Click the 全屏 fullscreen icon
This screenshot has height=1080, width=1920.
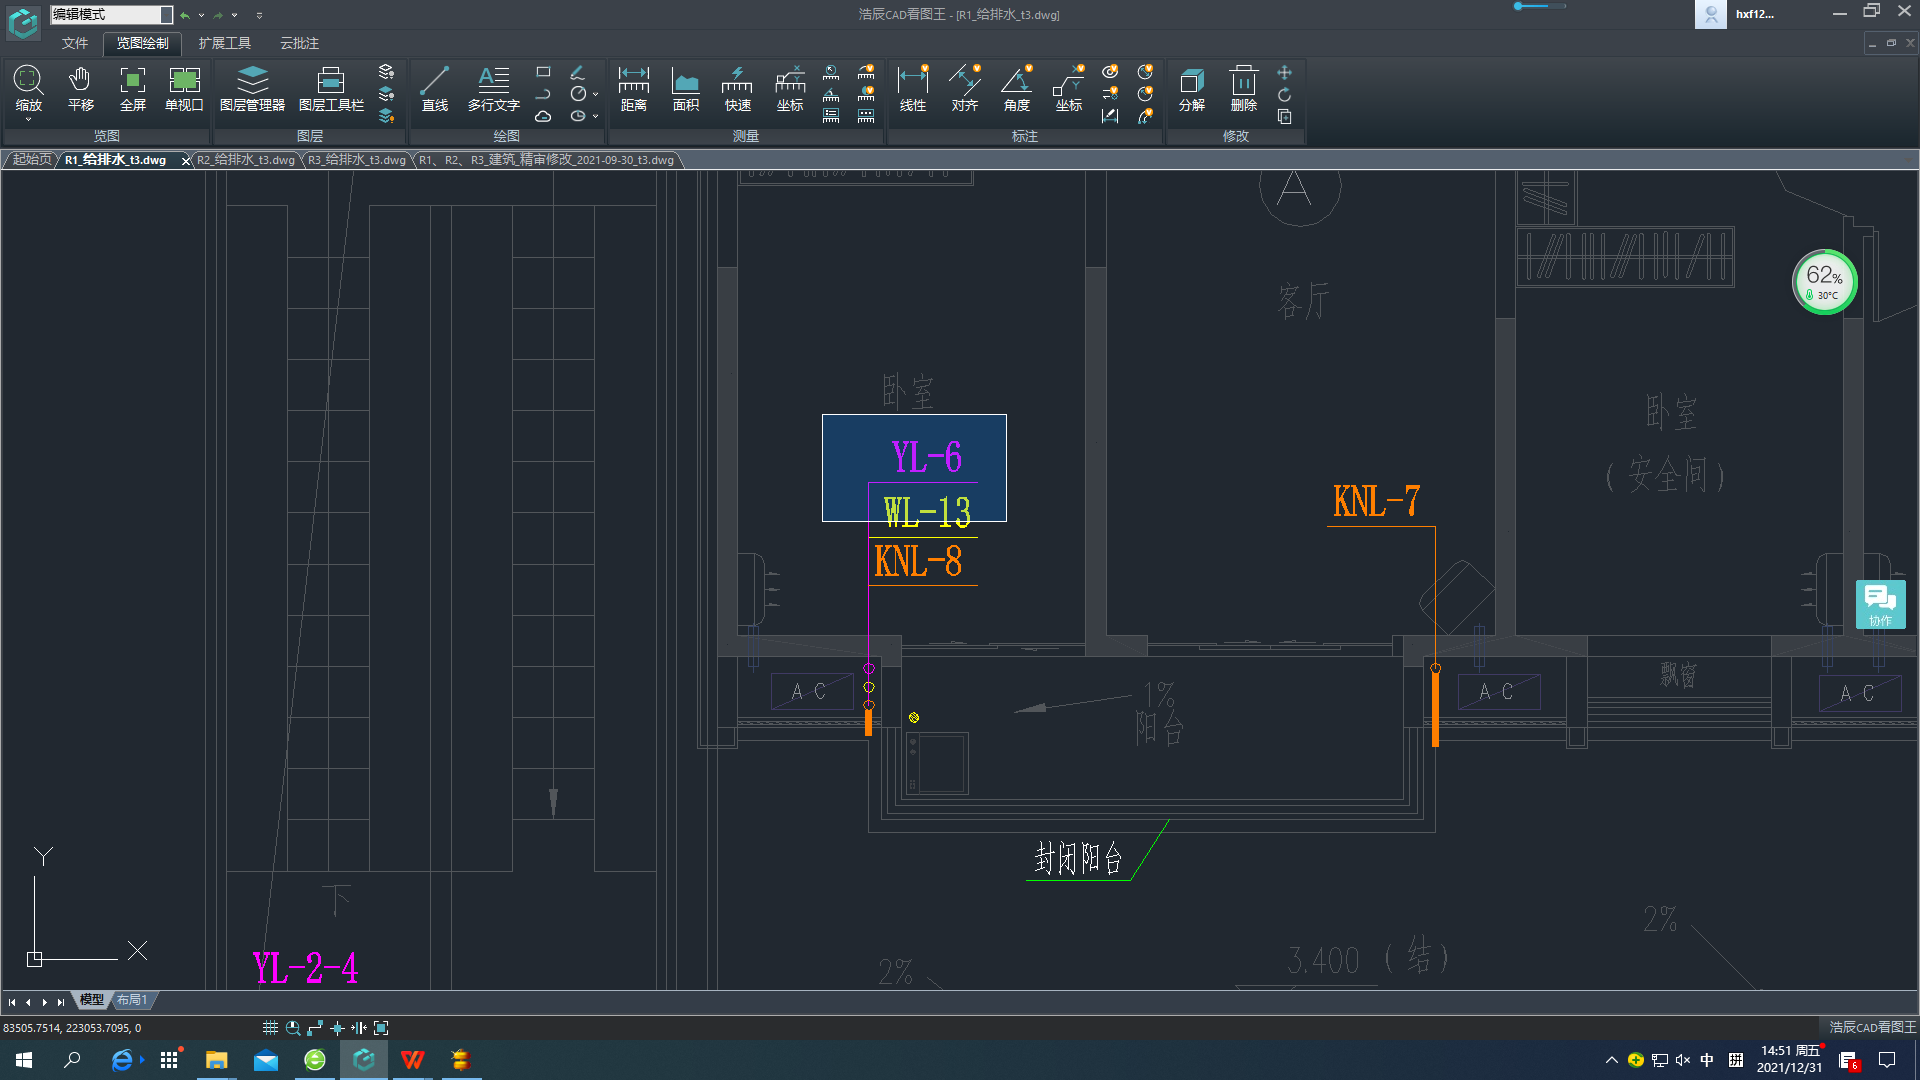pos(132,88)
